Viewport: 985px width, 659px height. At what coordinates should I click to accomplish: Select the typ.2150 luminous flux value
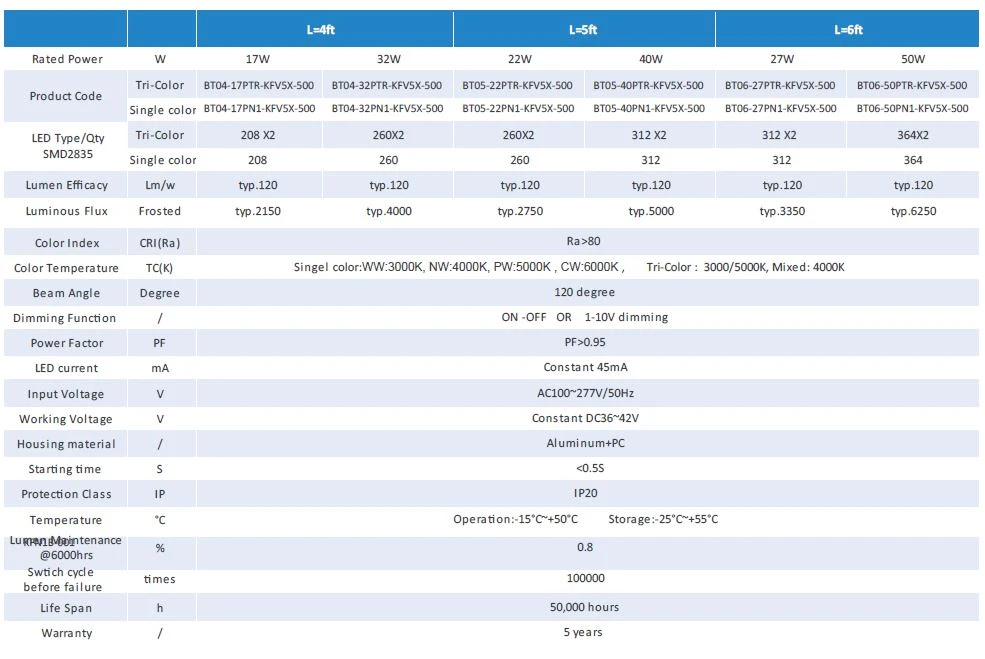tap(258, 211)
